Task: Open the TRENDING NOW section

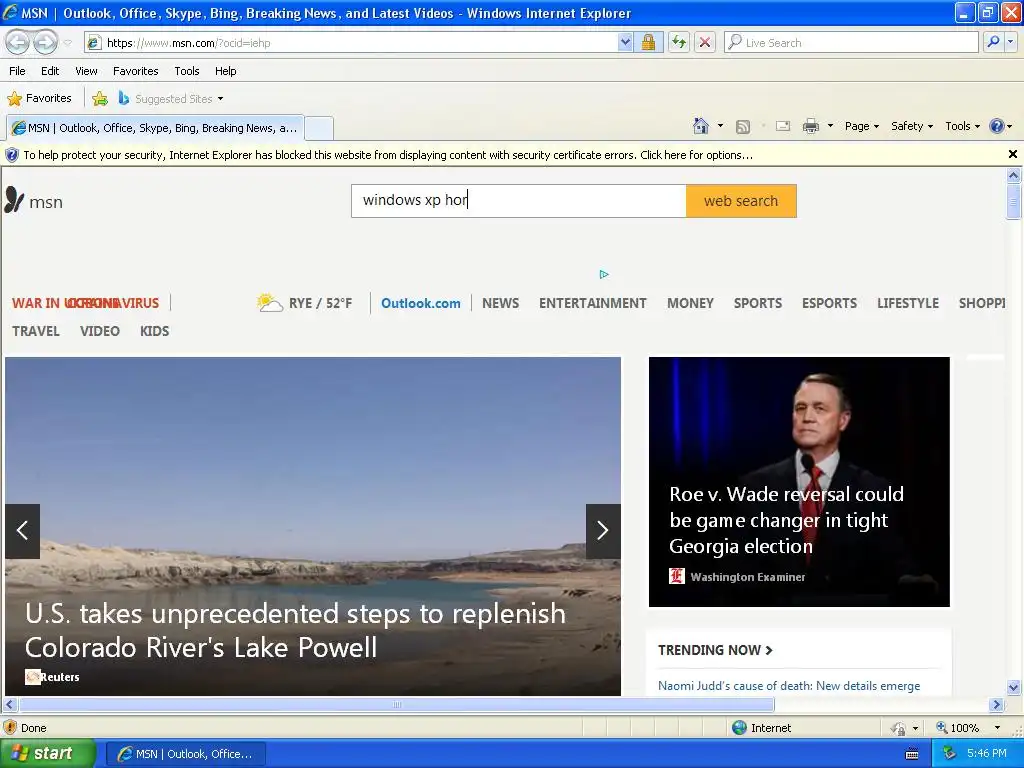Action: tap(715, 650)
